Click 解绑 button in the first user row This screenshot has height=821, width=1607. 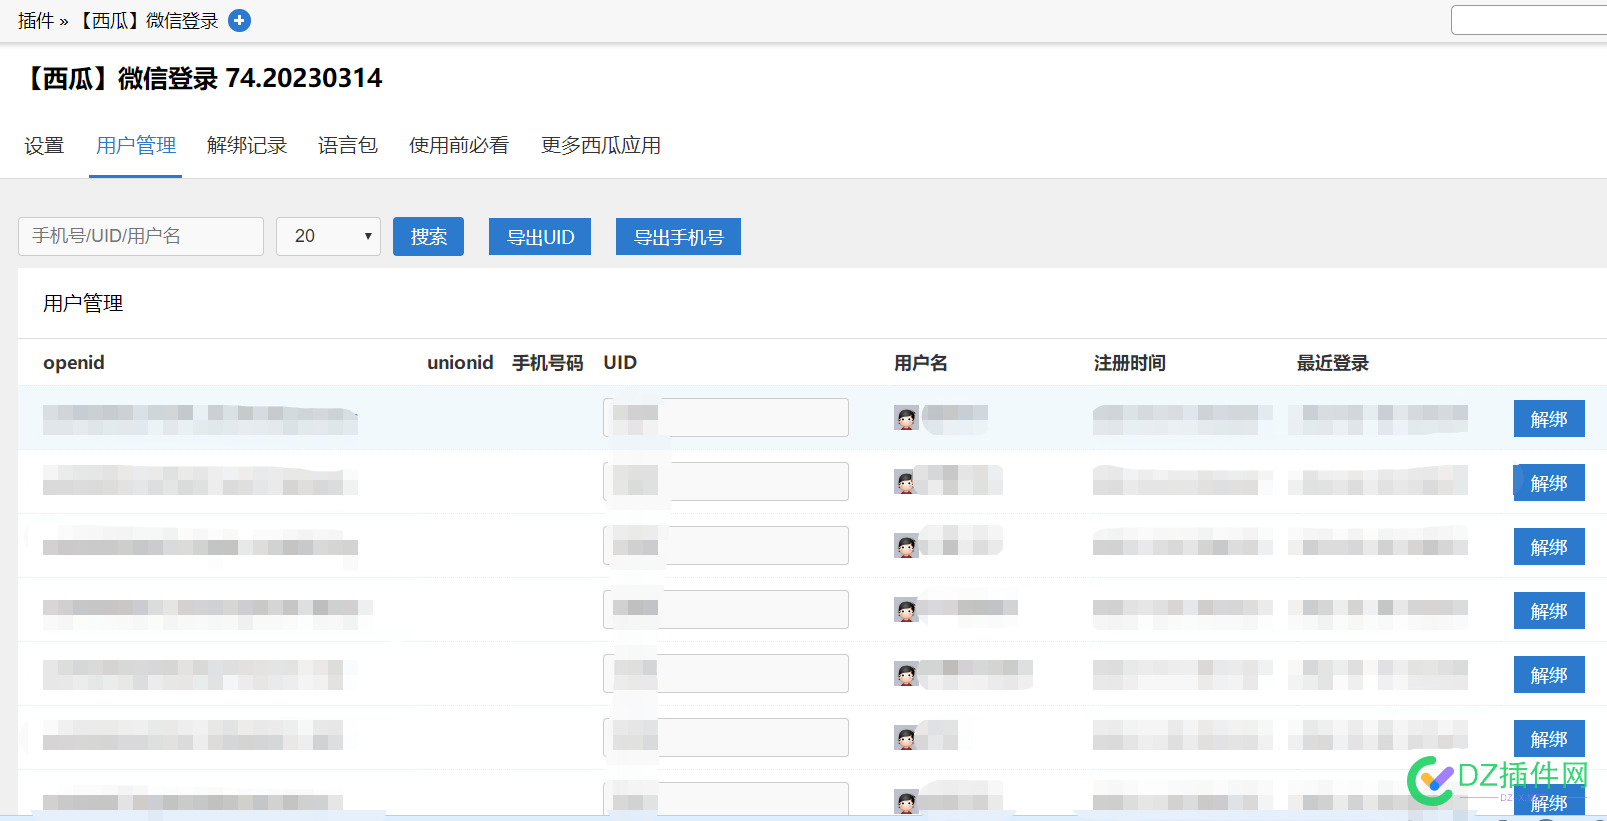(x=1549, y=419)
